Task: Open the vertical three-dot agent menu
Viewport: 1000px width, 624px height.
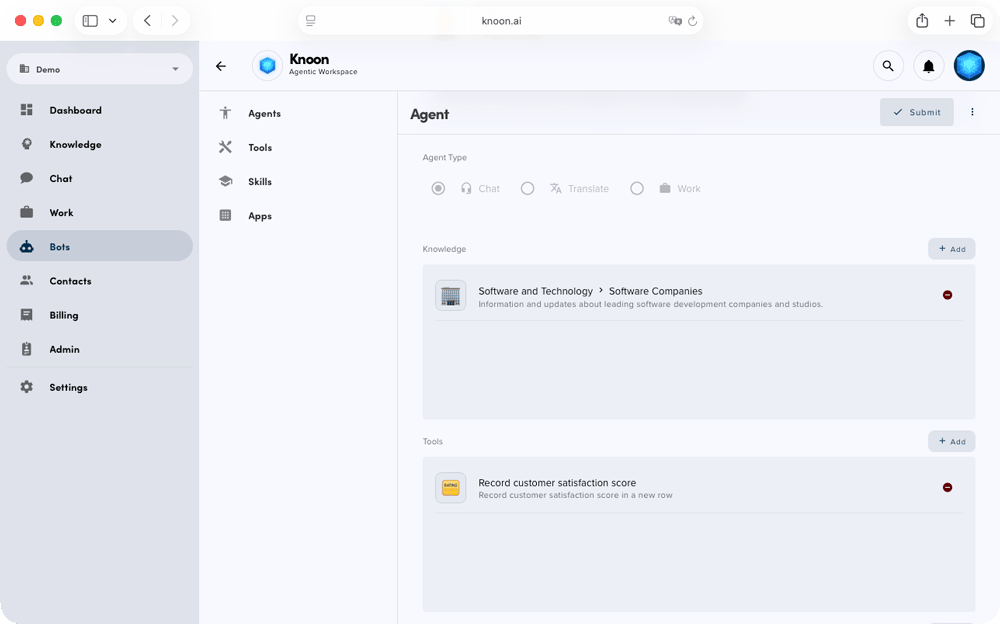Action: click(973, 112)
